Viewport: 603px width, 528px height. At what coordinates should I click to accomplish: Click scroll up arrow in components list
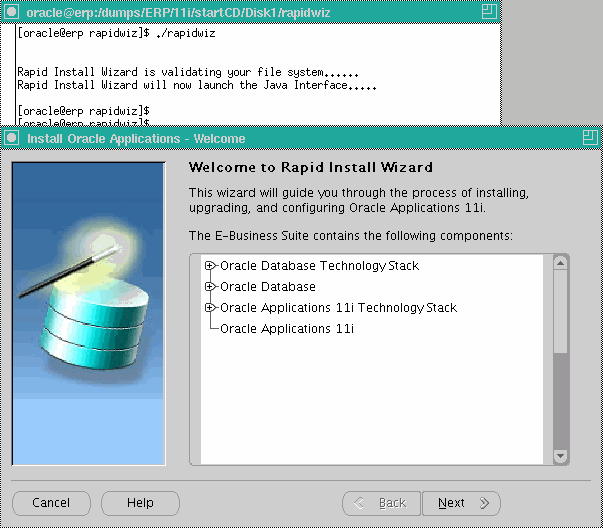click(x=560, y=263)
